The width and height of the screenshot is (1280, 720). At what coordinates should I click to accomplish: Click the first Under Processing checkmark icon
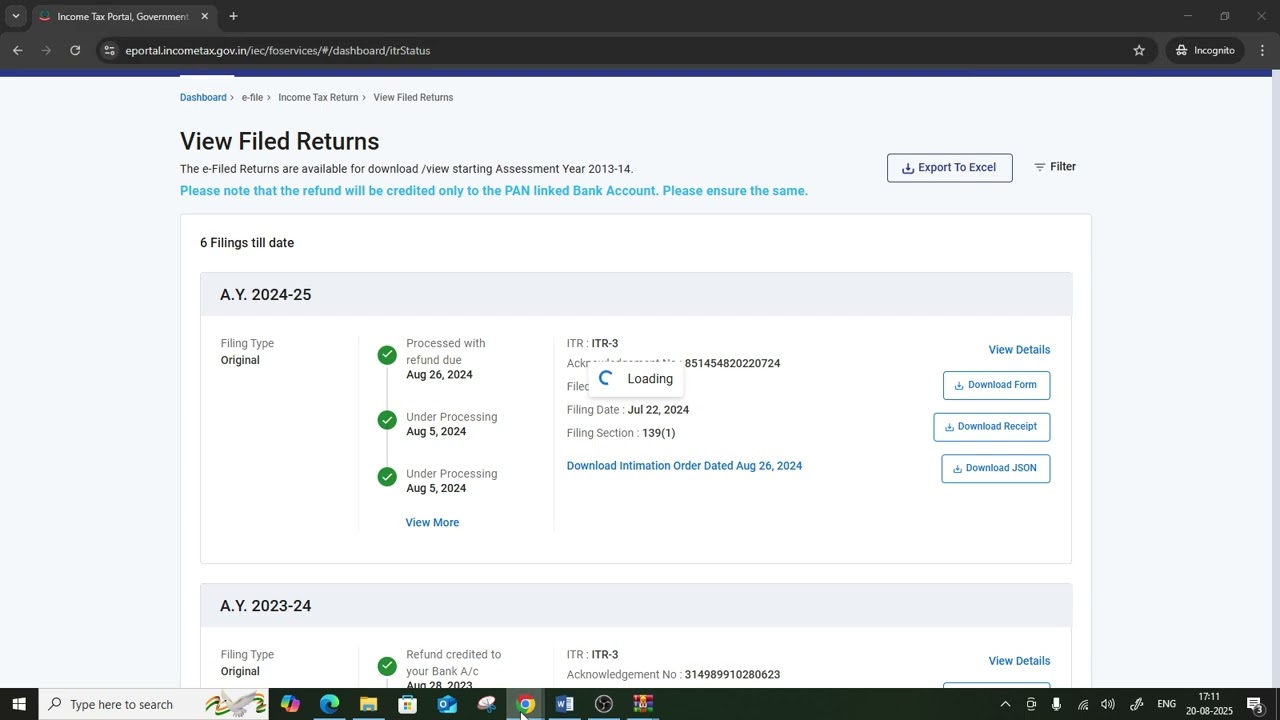pyautogui.click(x=387, y=420)
